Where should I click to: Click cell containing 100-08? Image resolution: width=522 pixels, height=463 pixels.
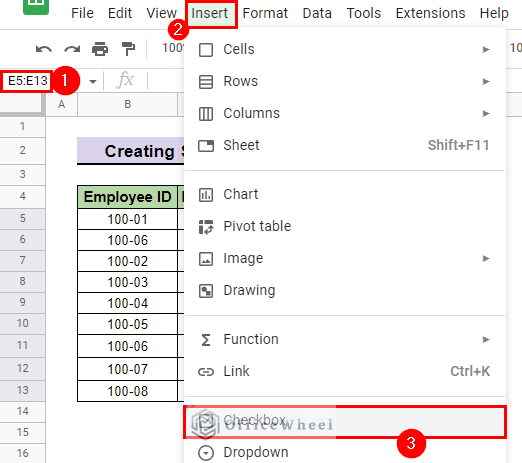coord(128,391)
